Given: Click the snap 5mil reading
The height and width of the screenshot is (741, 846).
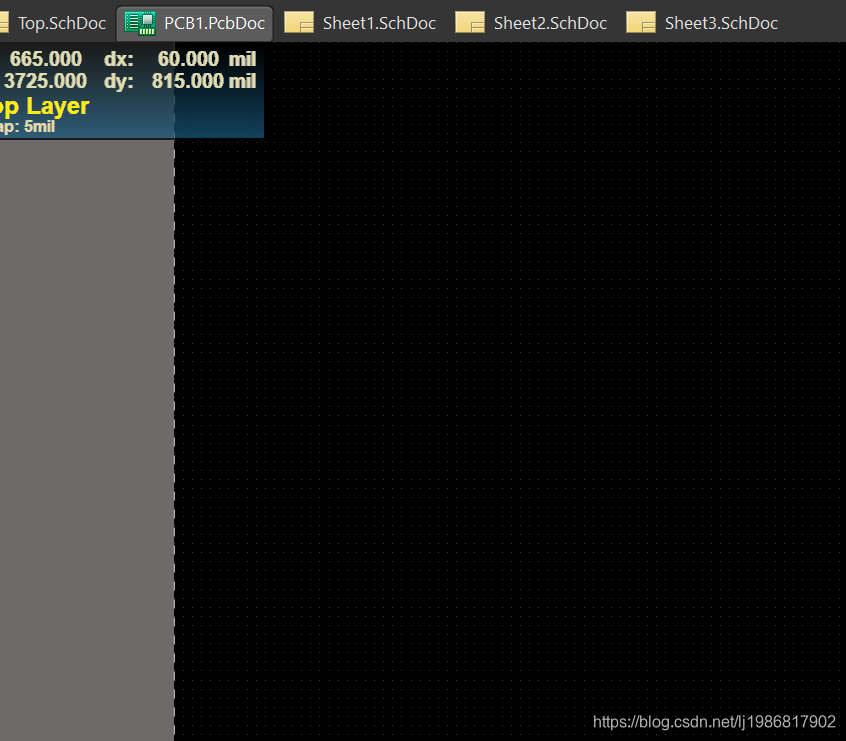Looking at the screenshot, I should point(27,127).
